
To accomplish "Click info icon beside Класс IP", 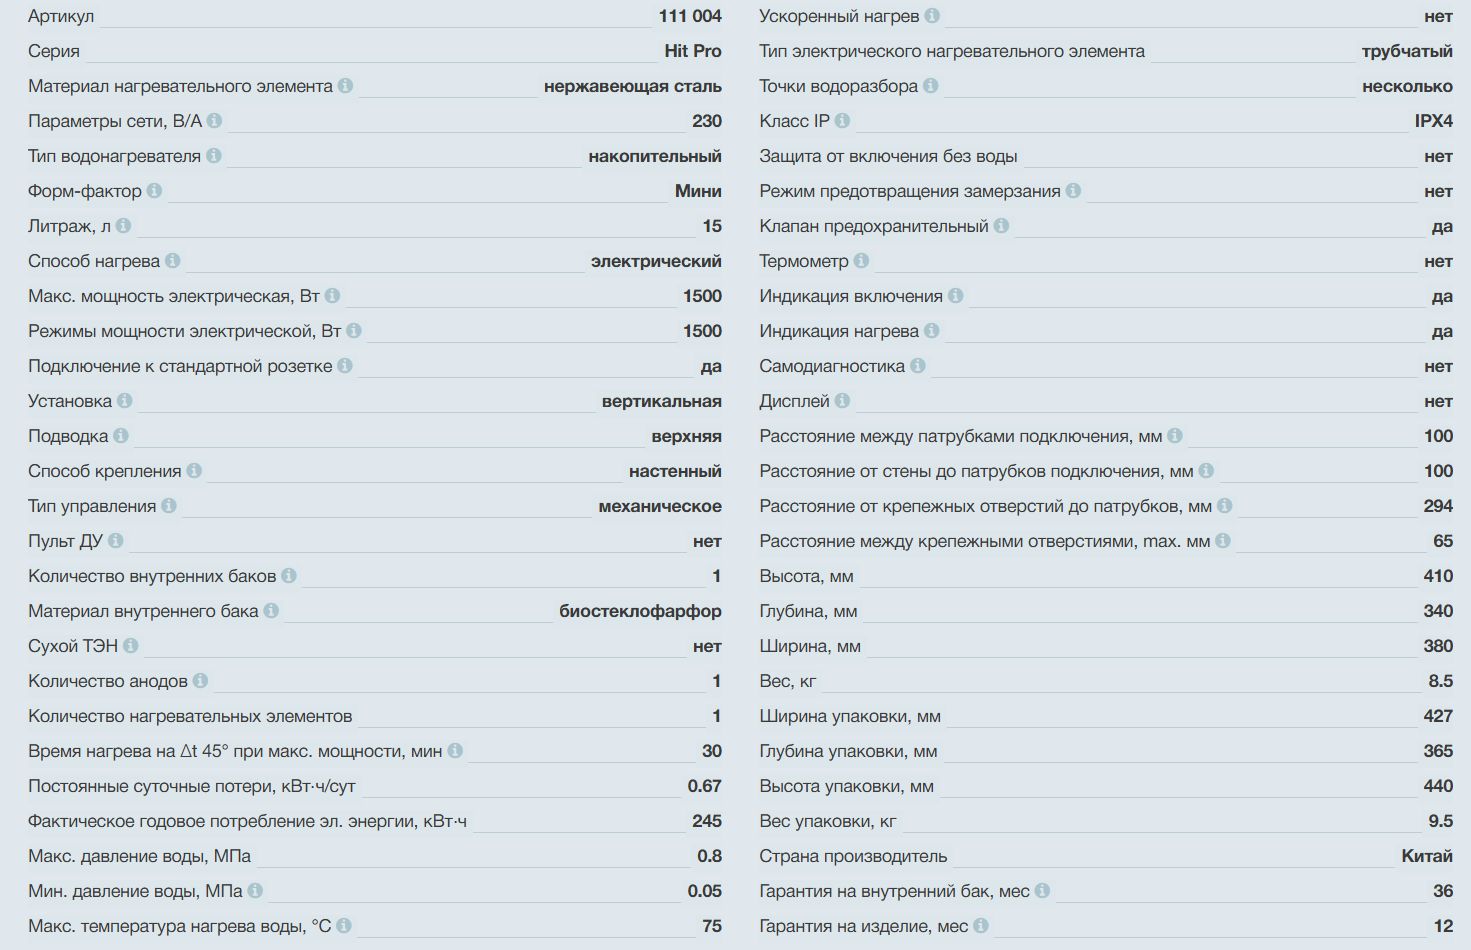I will point(842,121).
